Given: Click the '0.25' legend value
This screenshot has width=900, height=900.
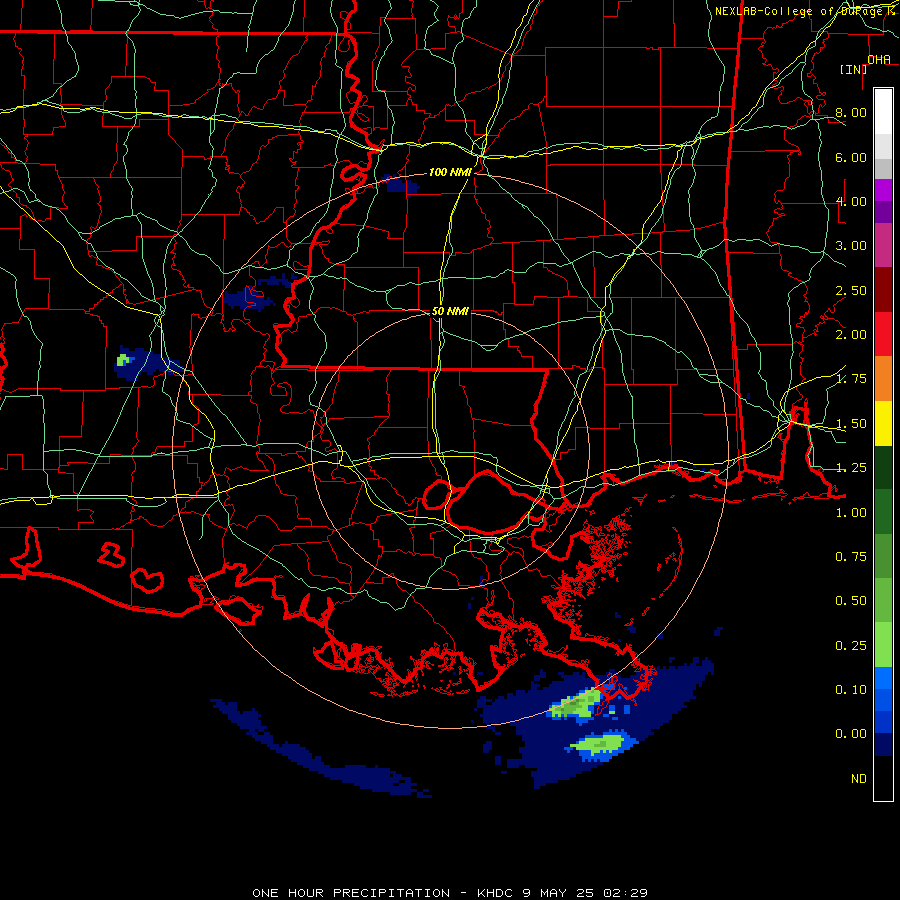Looking at the screenshot, I should (x=851, y=646).
